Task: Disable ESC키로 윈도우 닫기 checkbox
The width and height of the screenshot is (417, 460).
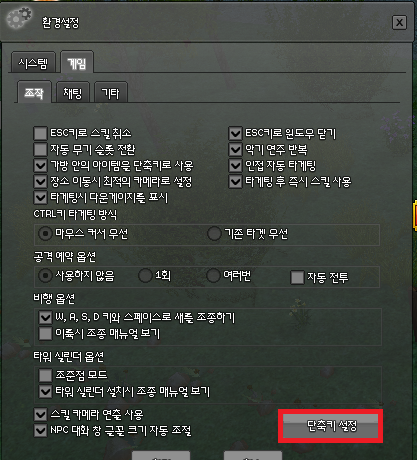Action: [235, 133]
